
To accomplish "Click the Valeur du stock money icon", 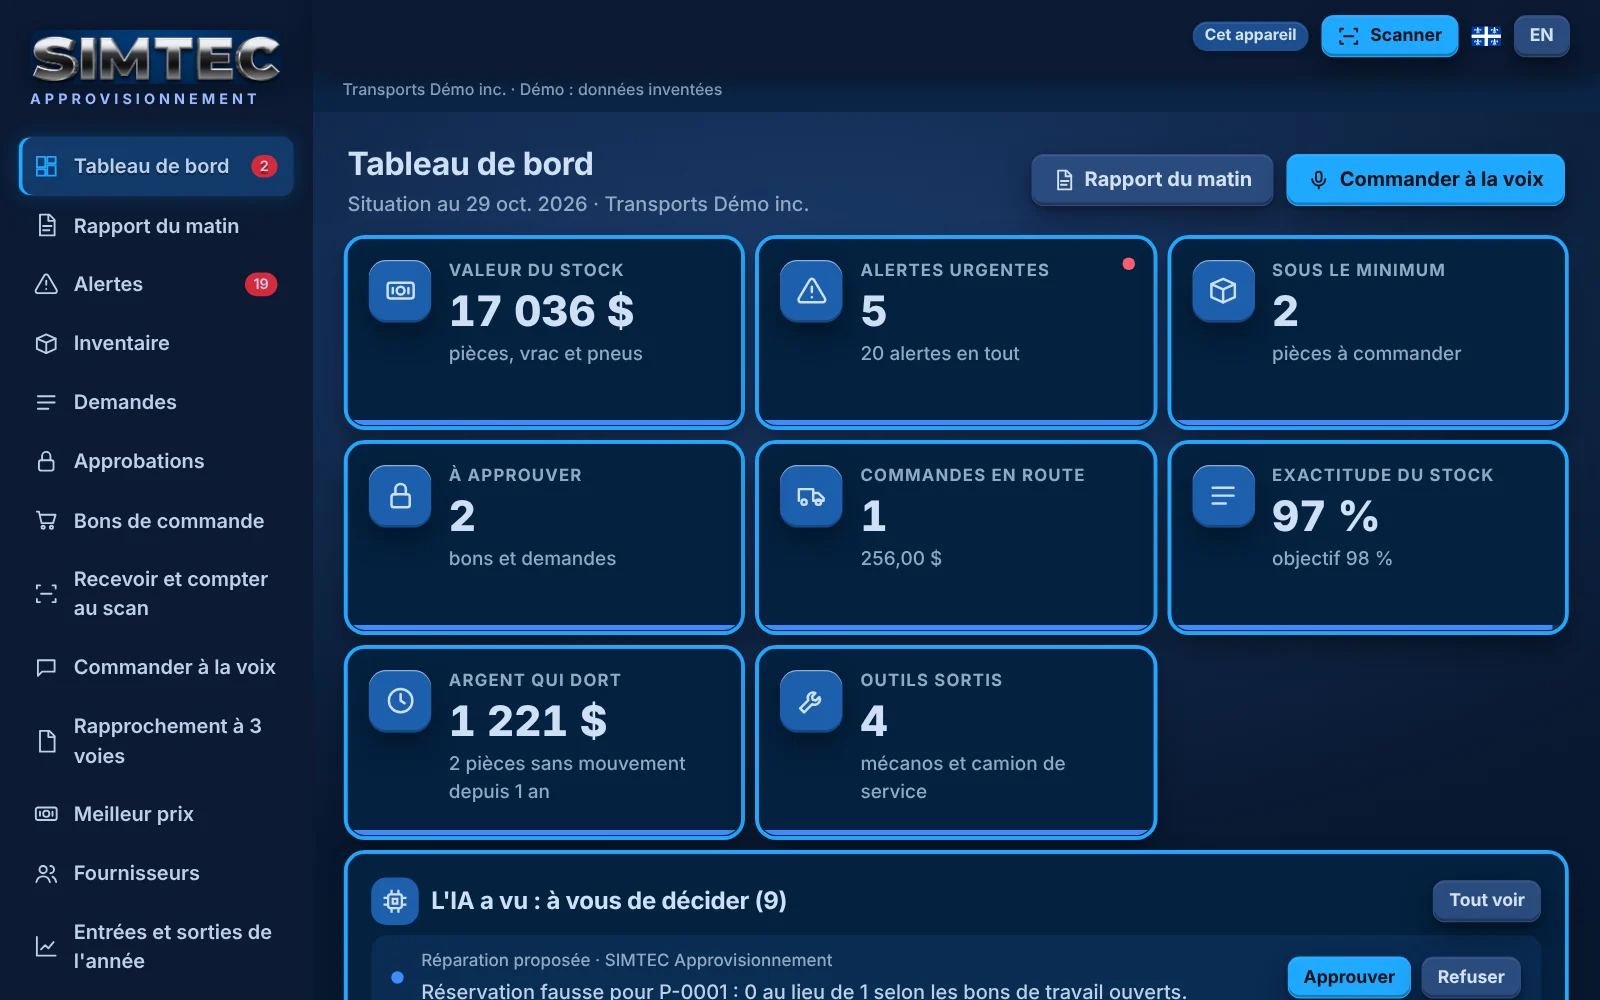I will 400,291.
